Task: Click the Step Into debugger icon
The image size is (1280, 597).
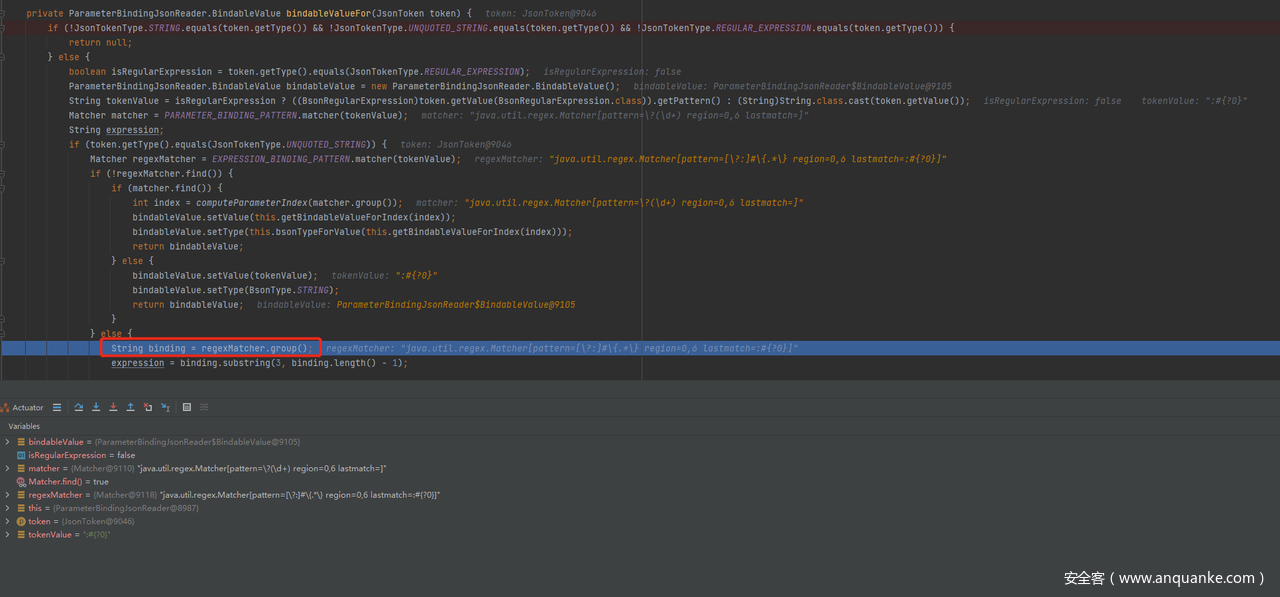Action: pos(96,407)
